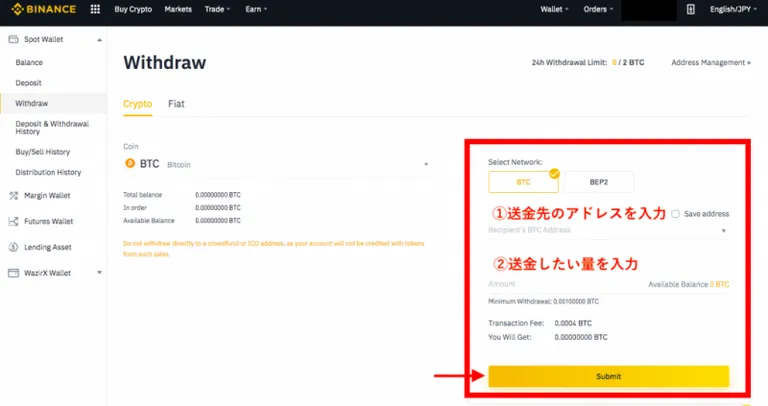This screenshot has width=768, height=406.
Task: Click the Binance logo
Action: pyautogui.click(x=44, y=9)
